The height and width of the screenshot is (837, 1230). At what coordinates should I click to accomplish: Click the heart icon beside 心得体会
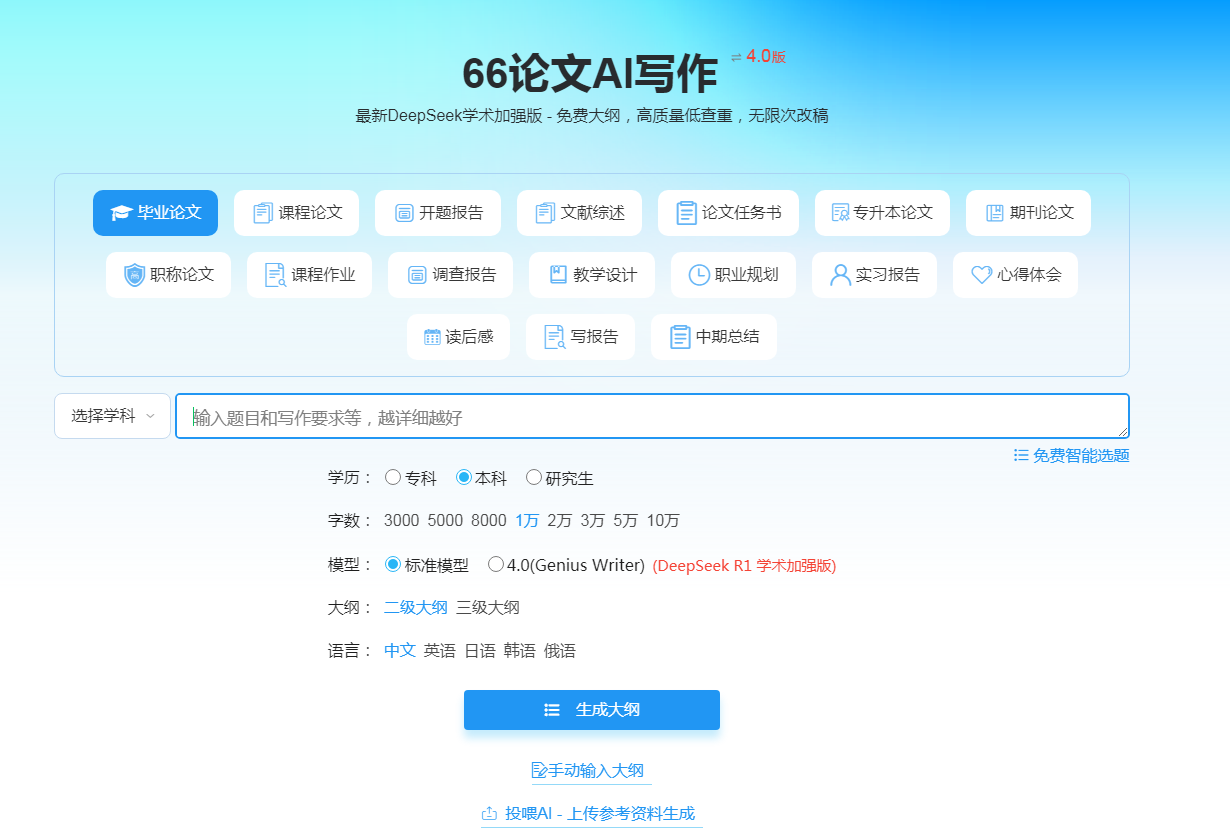tap(981, 275)
